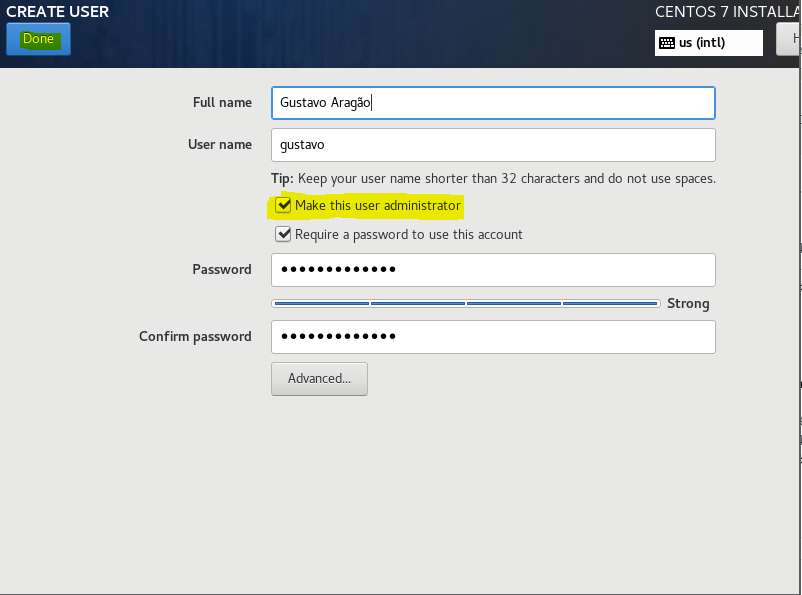The width and height of the screenshot is (802, 595).
Task: Click the password strength bar
Action: 465,303
